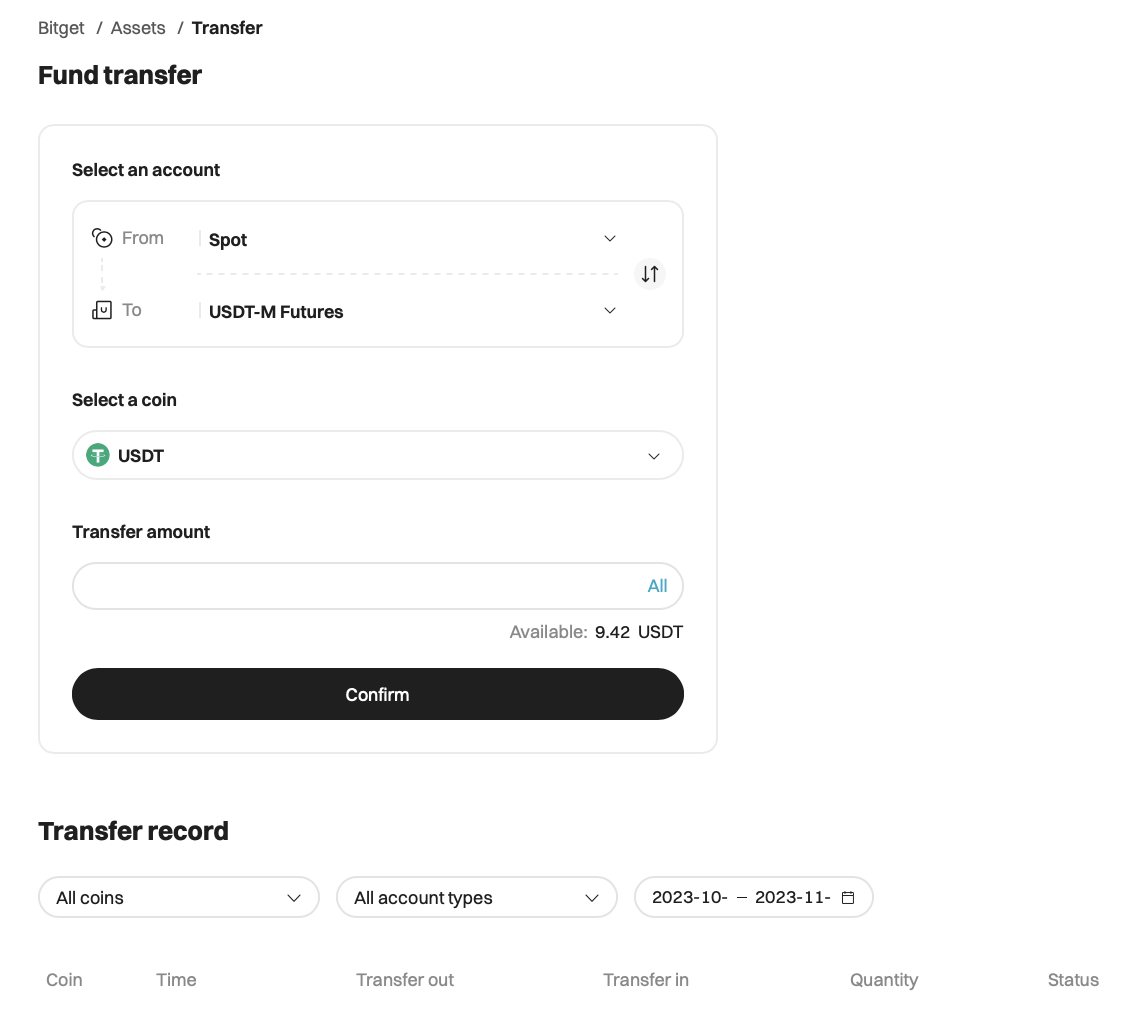
Task: Click the 2023-11 end date field
Action: tap(792, 898)
